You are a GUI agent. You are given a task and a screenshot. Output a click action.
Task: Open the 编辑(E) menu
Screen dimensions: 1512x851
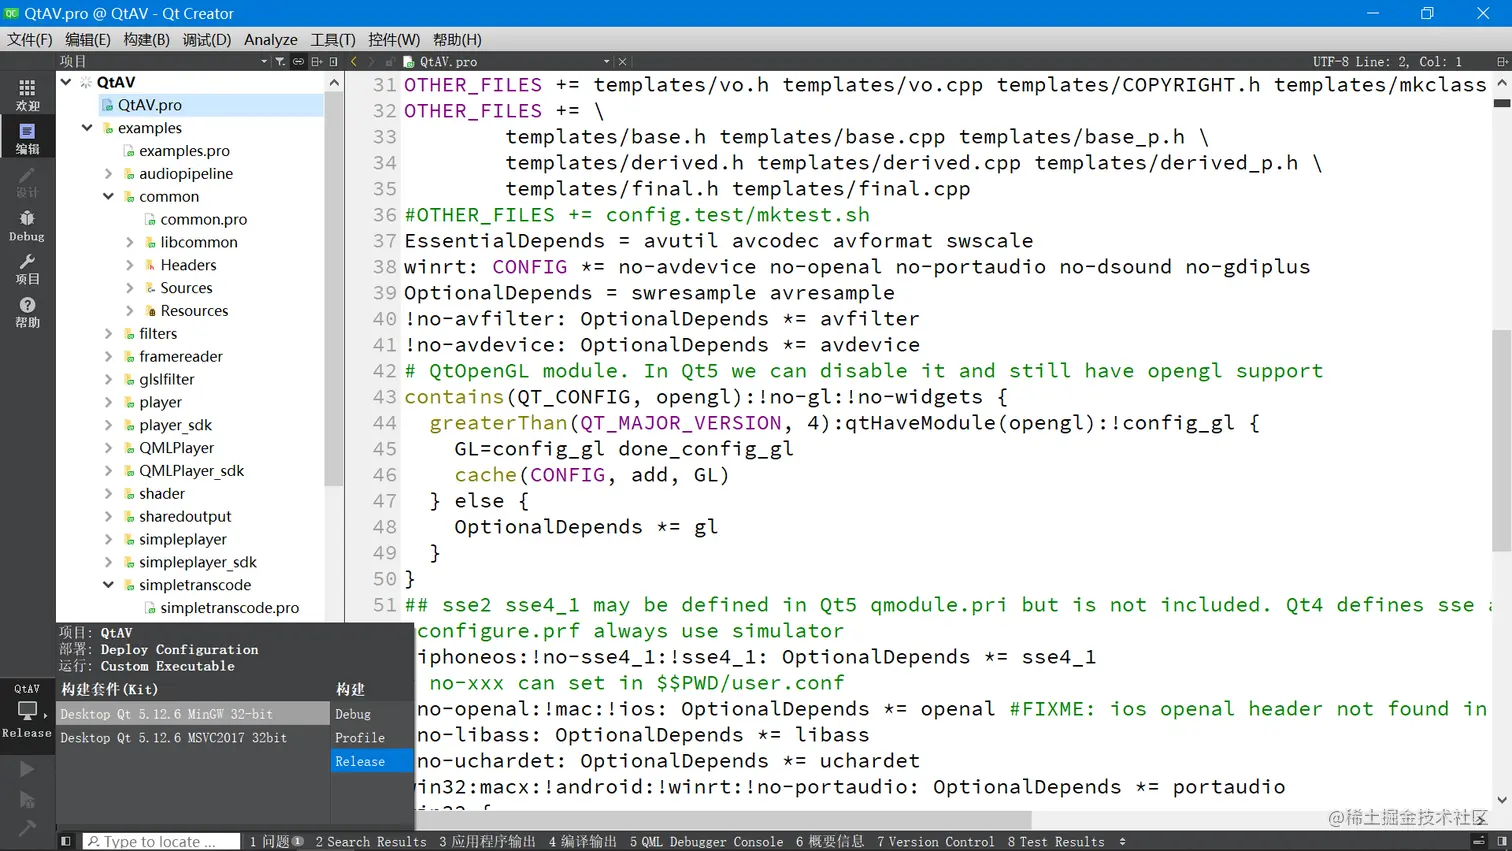88,40
